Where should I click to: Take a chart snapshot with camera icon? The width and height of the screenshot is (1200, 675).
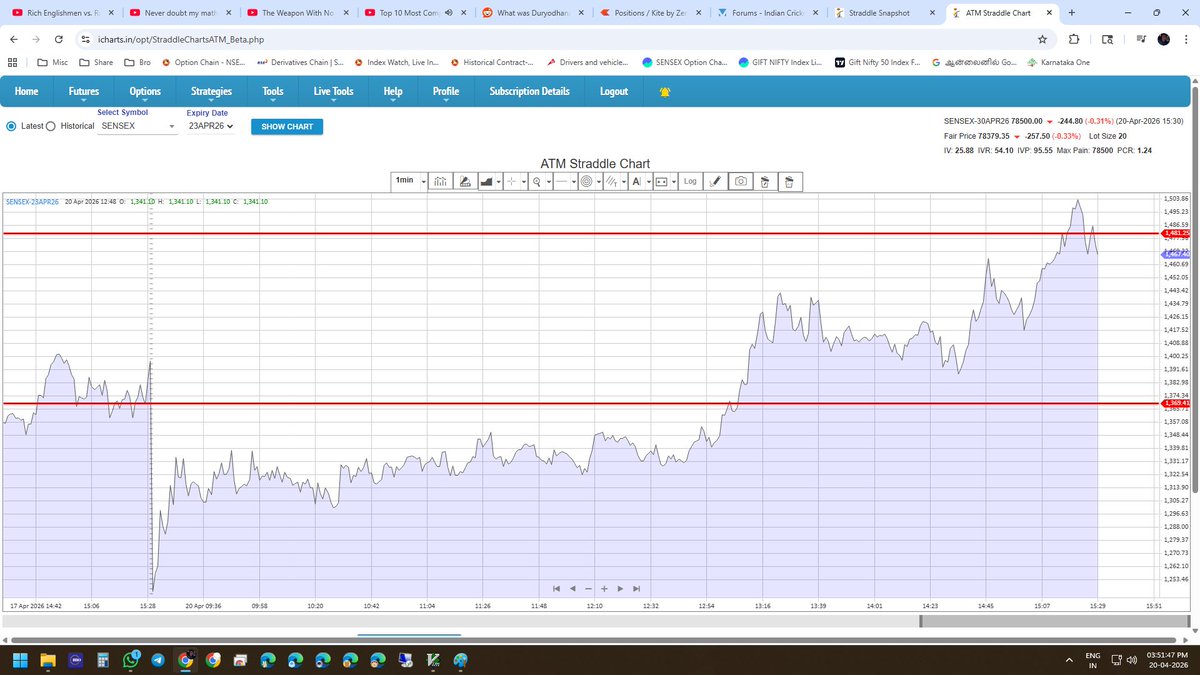click(x=741, y=181)
